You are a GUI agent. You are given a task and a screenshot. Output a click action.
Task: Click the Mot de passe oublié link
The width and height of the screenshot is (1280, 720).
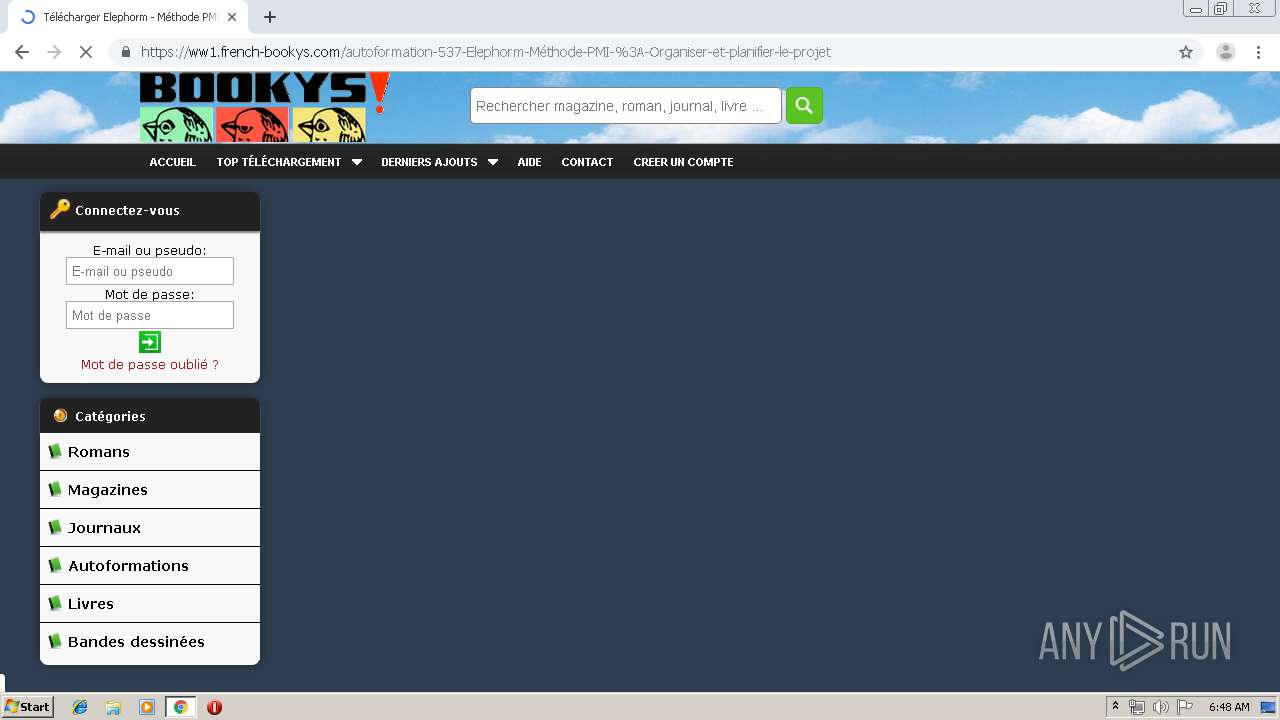click(x=150, y=365)
